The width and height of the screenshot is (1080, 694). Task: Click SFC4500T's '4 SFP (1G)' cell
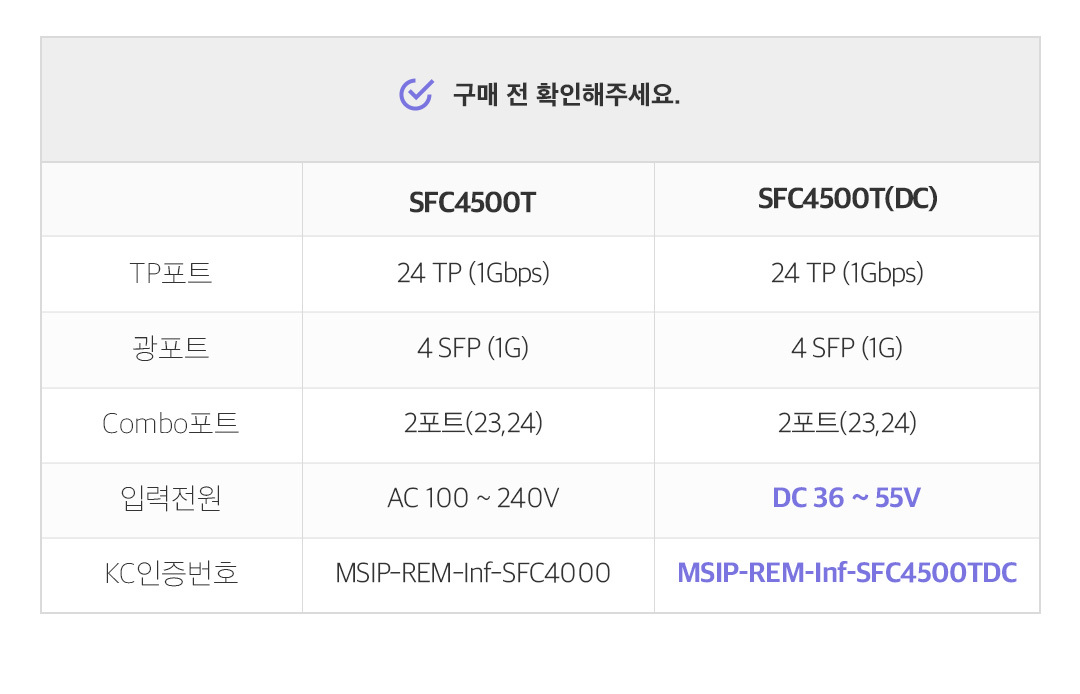point(473,348)
